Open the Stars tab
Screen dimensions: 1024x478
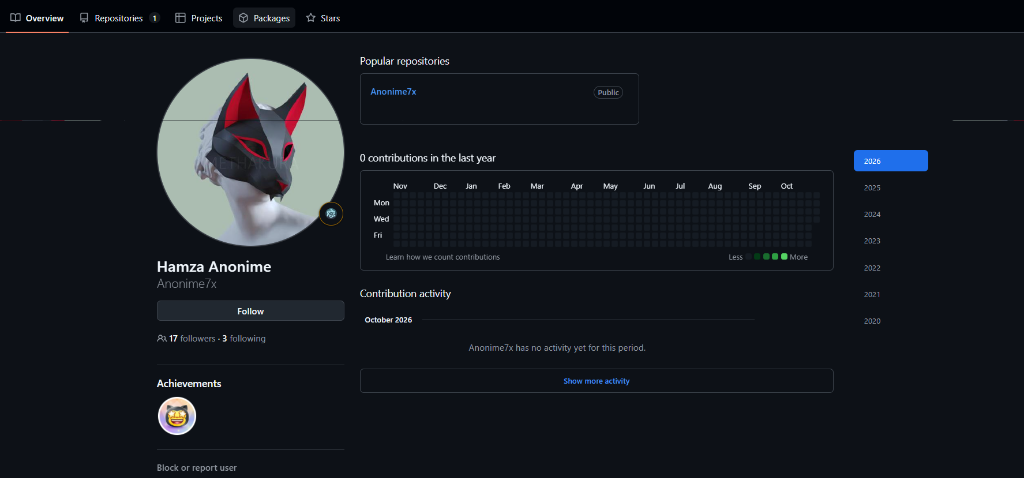323,18
